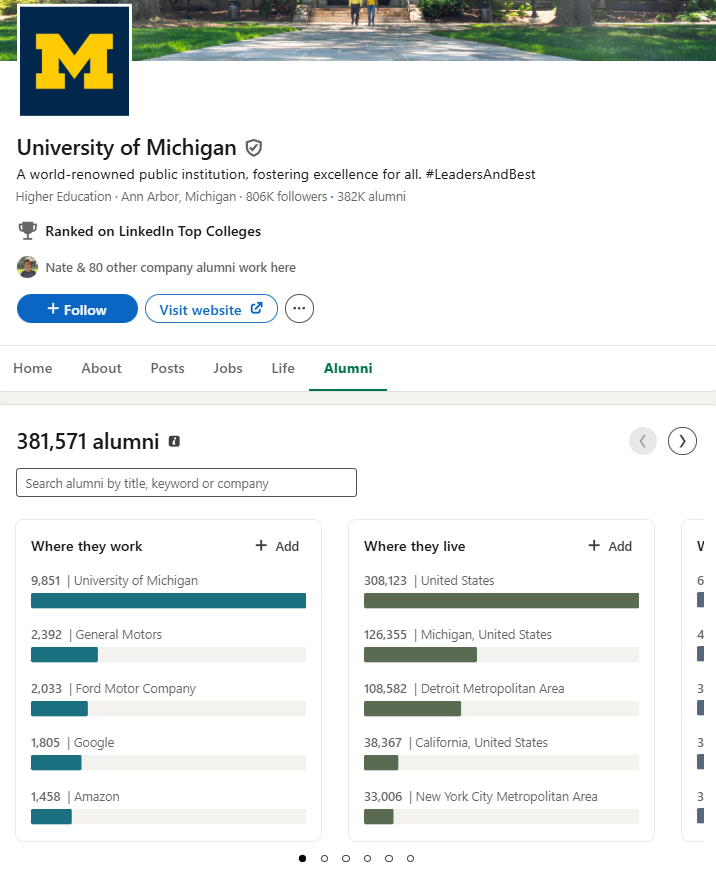The width and height of the screenshot is (716, 880).
Task: Click Nate's profile avatar
Action: click(28, 267)
